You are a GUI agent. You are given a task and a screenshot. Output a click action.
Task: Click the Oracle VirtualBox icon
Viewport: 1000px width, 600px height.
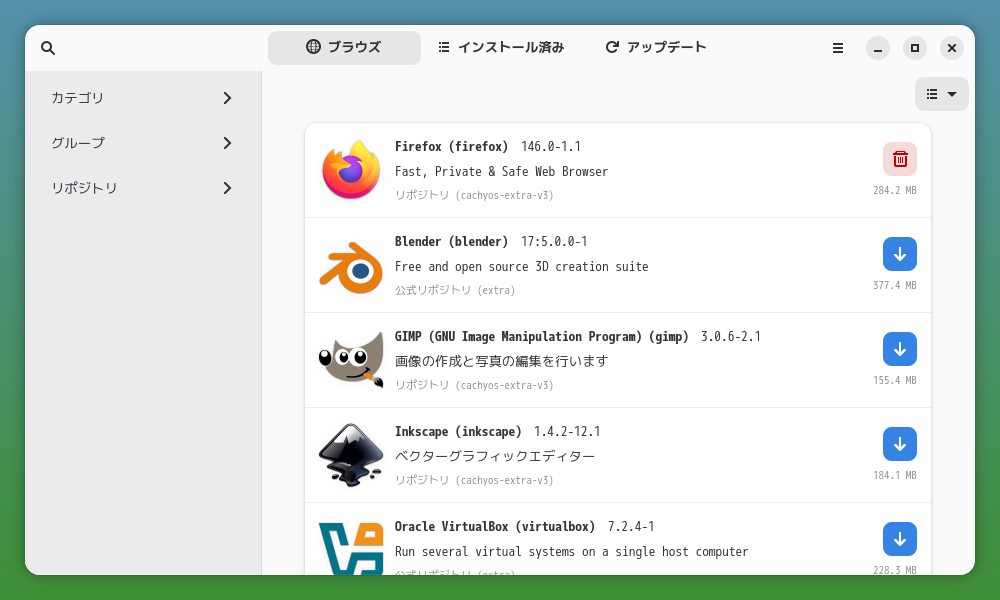[350, 548]
